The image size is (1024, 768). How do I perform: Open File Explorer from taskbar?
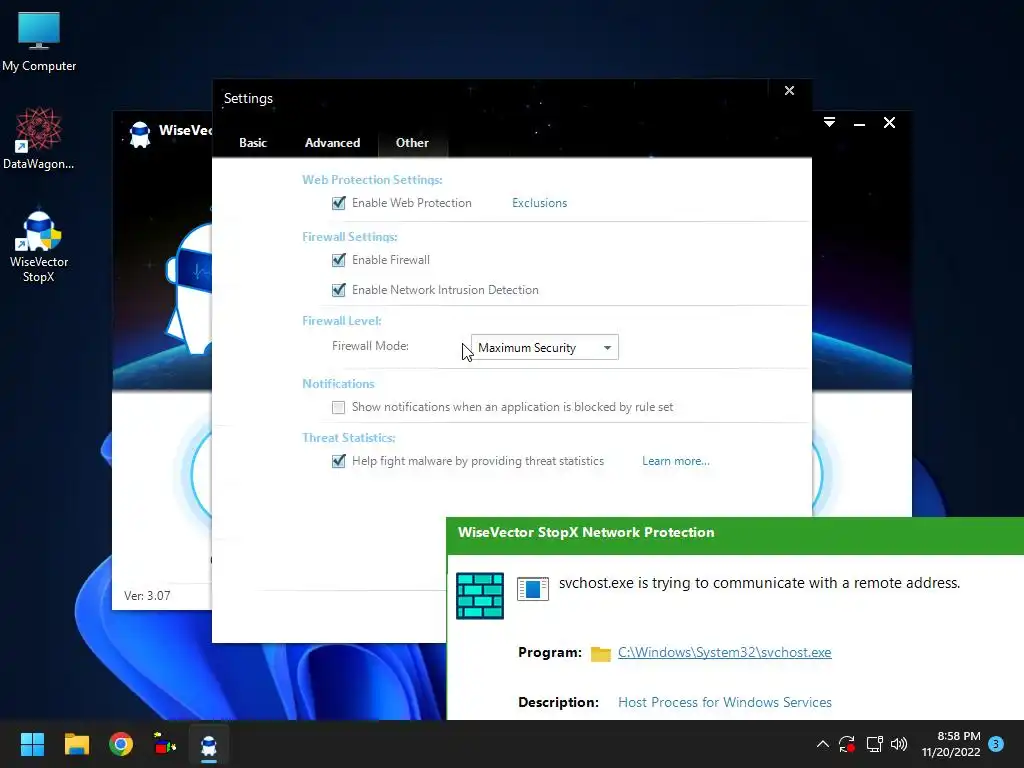click(x=76, y=744)
